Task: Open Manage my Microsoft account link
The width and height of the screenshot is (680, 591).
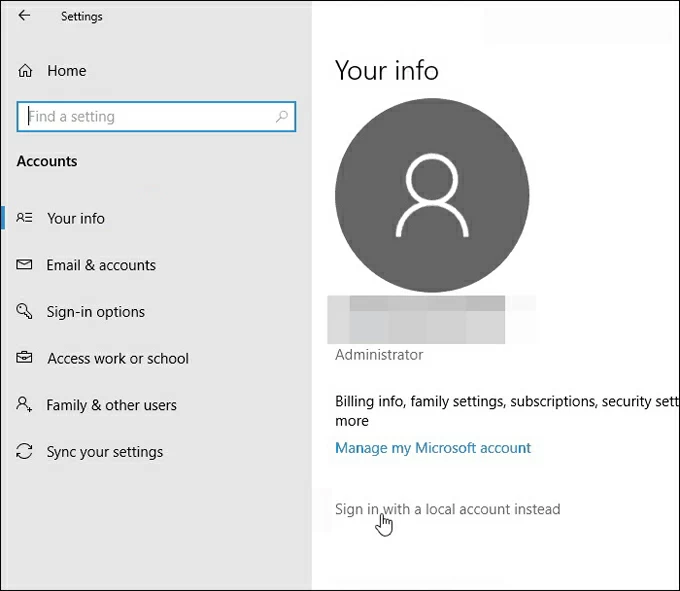Action: [433, 448]
